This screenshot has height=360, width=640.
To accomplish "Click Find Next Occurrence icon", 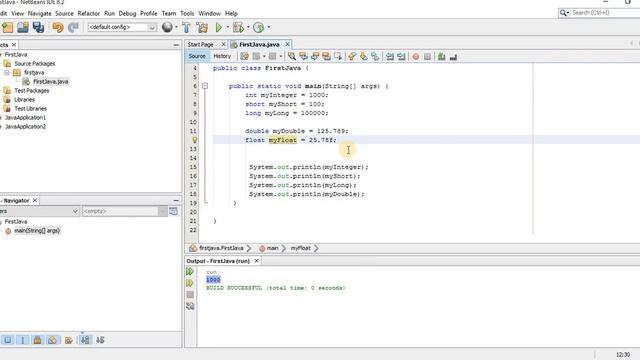I will point(315,56).
